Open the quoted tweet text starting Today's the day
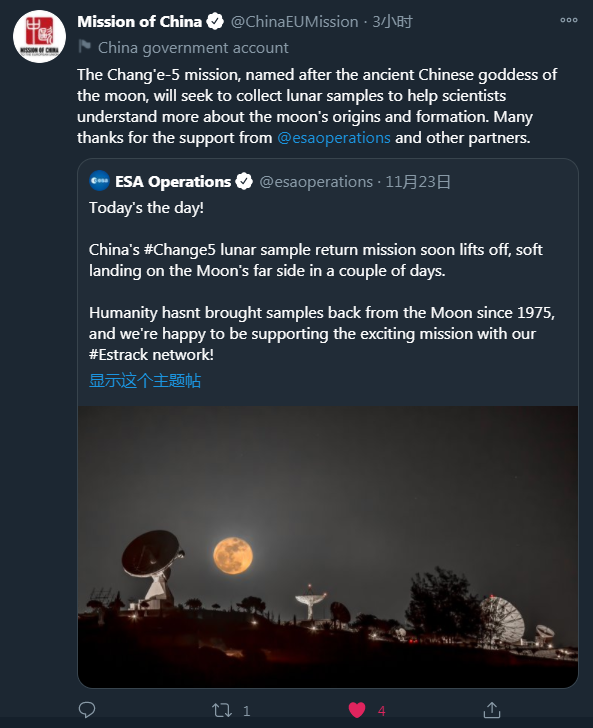Viewport: 593px width, 728px height. (322, 281)
